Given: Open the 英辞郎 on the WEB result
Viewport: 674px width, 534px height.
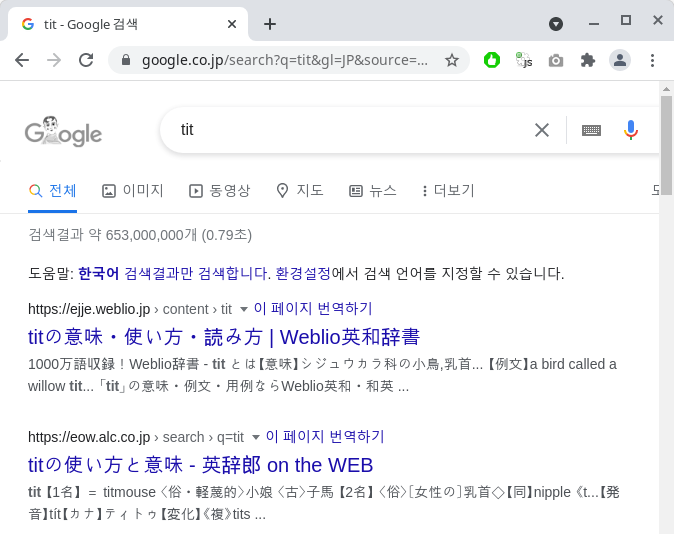Looking at the screenshot, I should click(200, 465).
